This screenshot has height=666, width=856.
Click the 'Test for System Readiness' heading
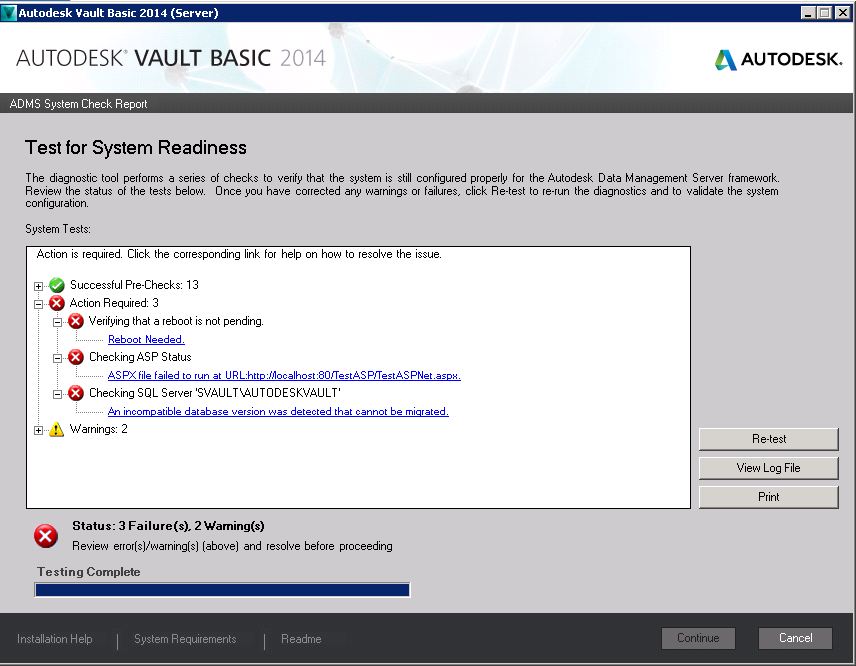[x=136, y=147]
